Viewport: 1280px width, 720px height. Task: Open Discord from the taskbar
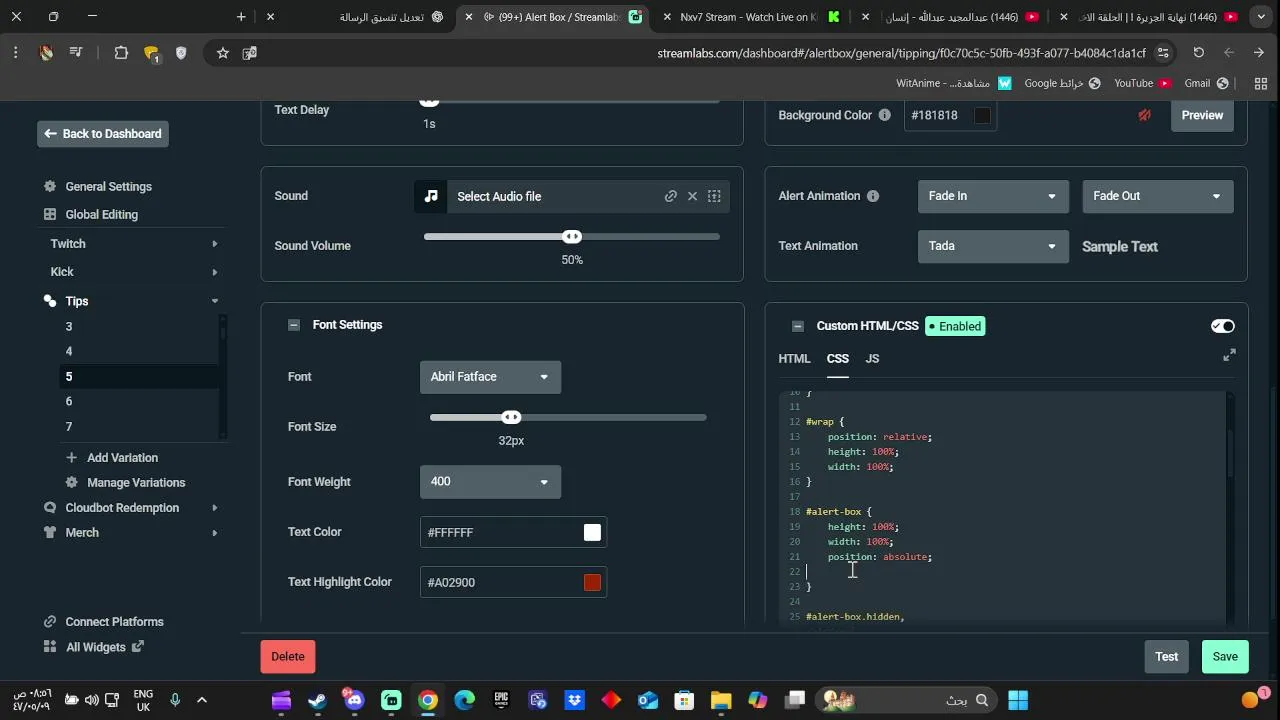point(354,700)
